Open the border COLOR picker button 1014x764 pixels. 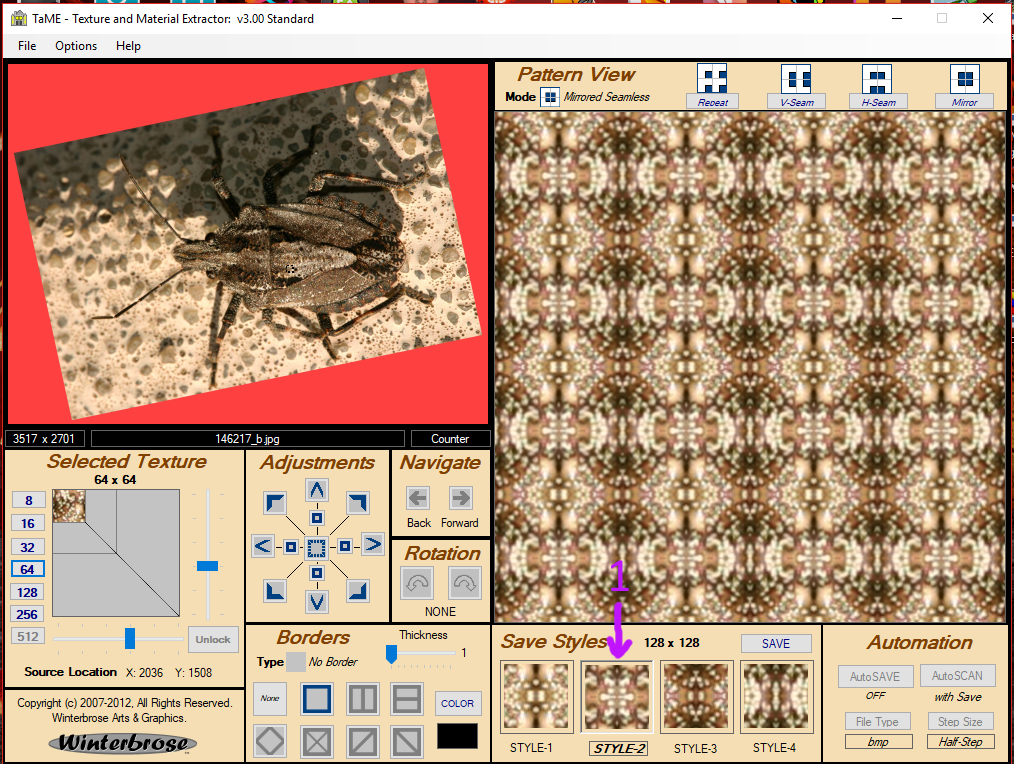tap(457, 703)
